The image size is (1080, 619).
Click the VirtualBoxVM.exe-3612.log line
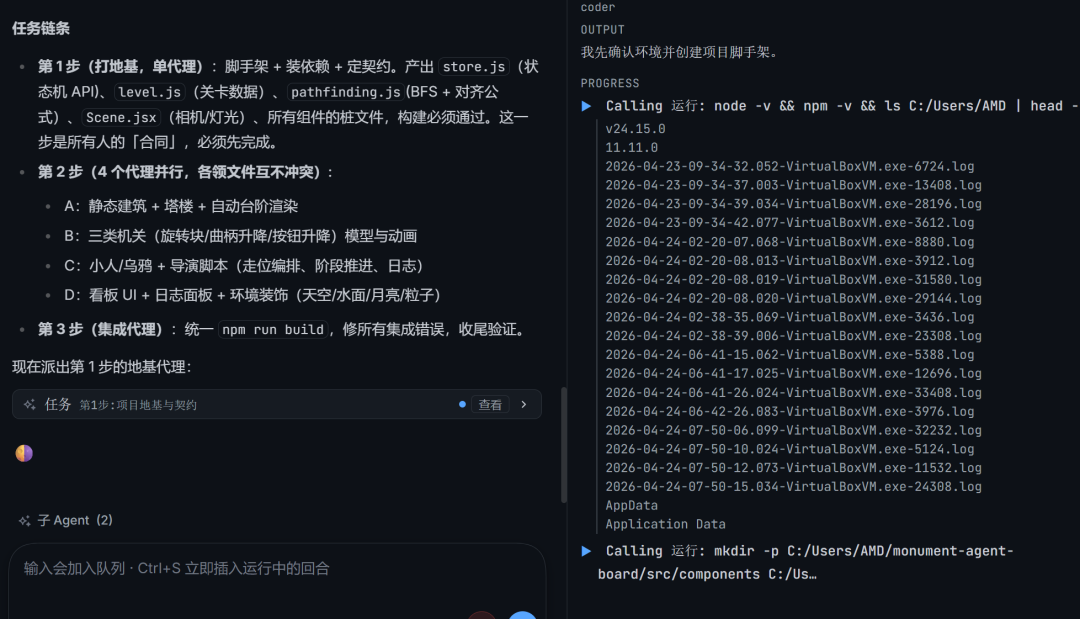coord(789,223)
